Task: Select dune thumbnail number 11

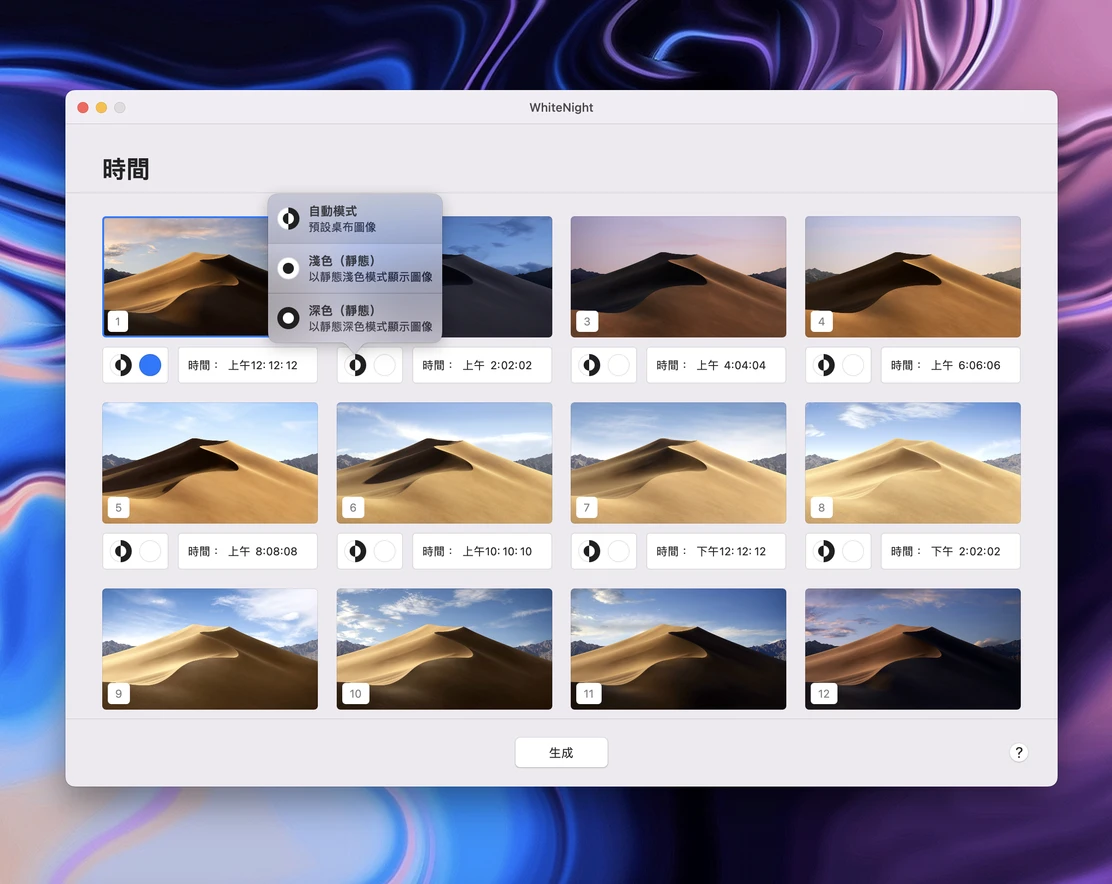Action: [678, 649]
